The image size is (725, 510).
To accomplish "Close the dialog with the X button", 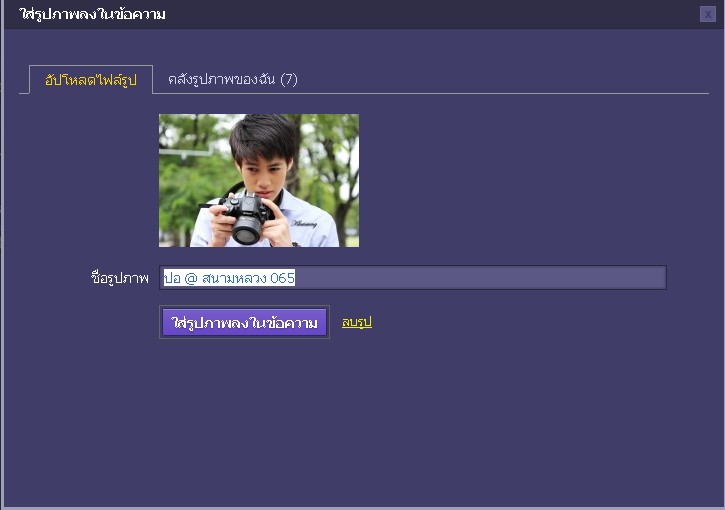I will [x=707, y=14].
